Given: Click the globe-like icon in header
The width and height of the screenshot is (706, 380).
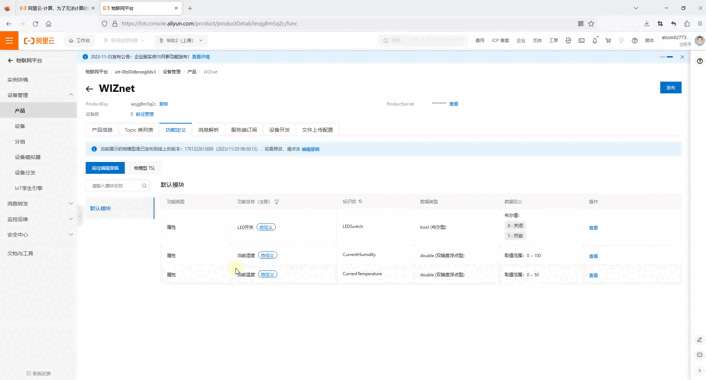Looking at the screenshot, I should [568, 41].
